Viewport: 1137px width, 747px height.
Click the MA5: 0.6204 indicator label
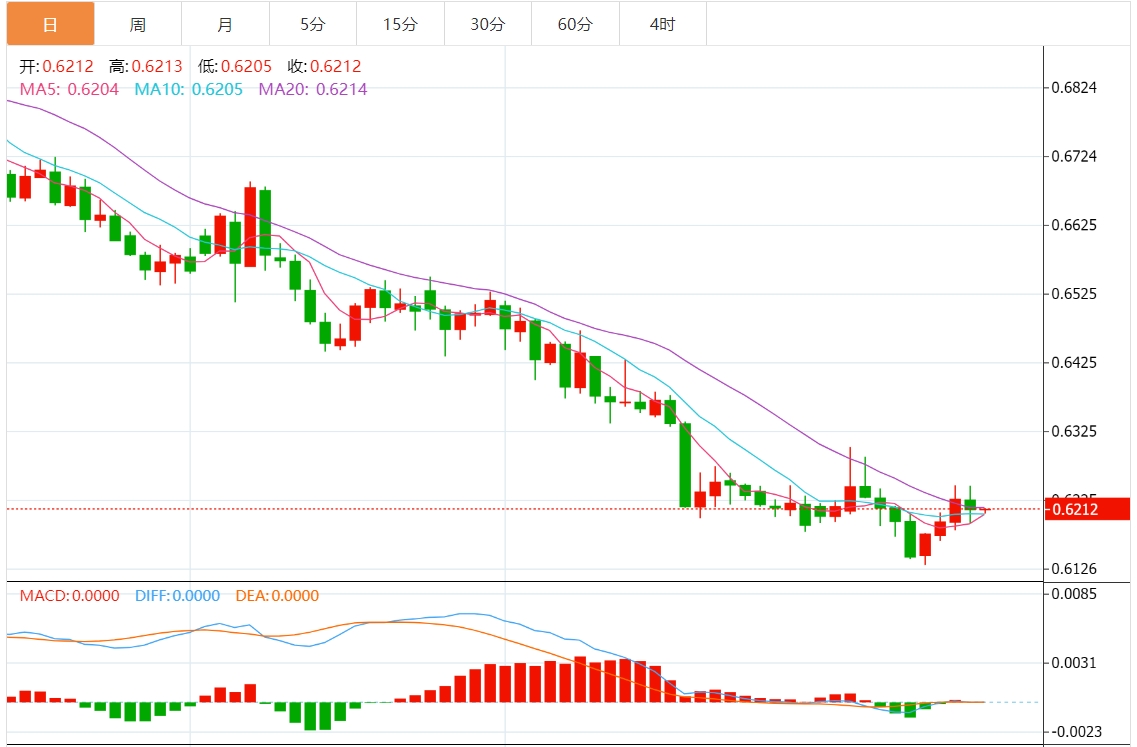coord(69,89)
